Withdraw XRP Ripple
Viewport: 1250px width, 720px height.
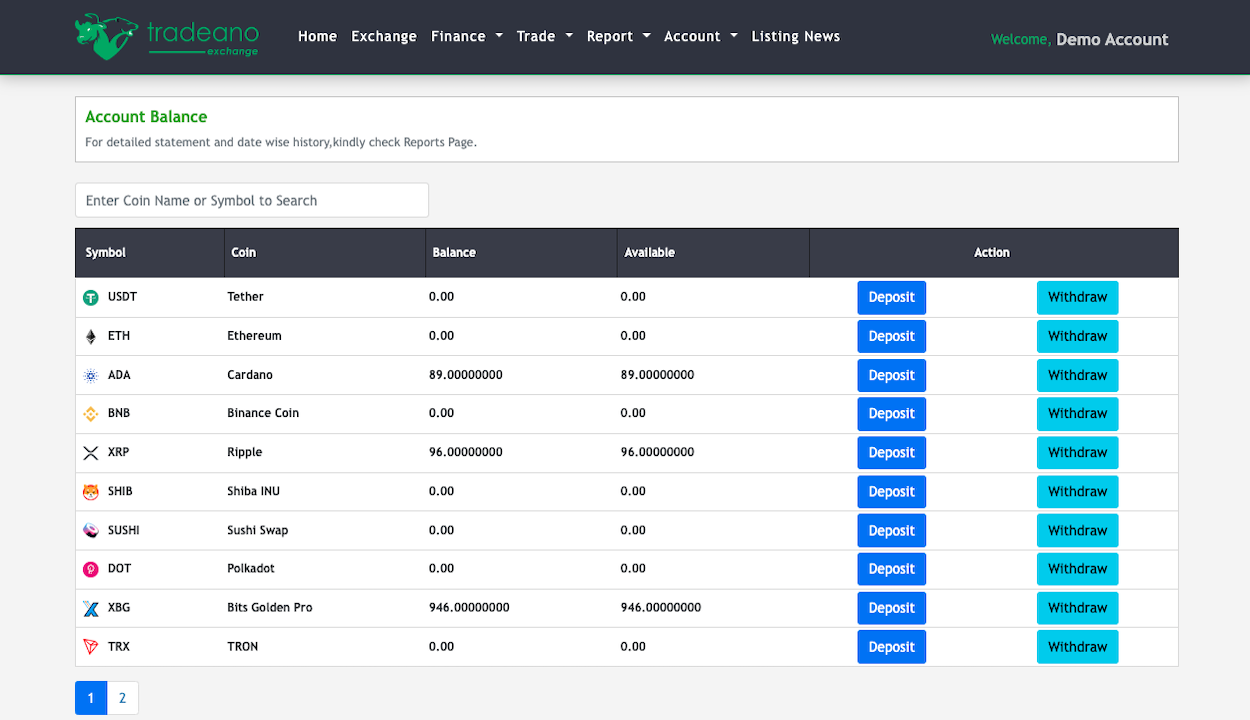point(1078,452)
